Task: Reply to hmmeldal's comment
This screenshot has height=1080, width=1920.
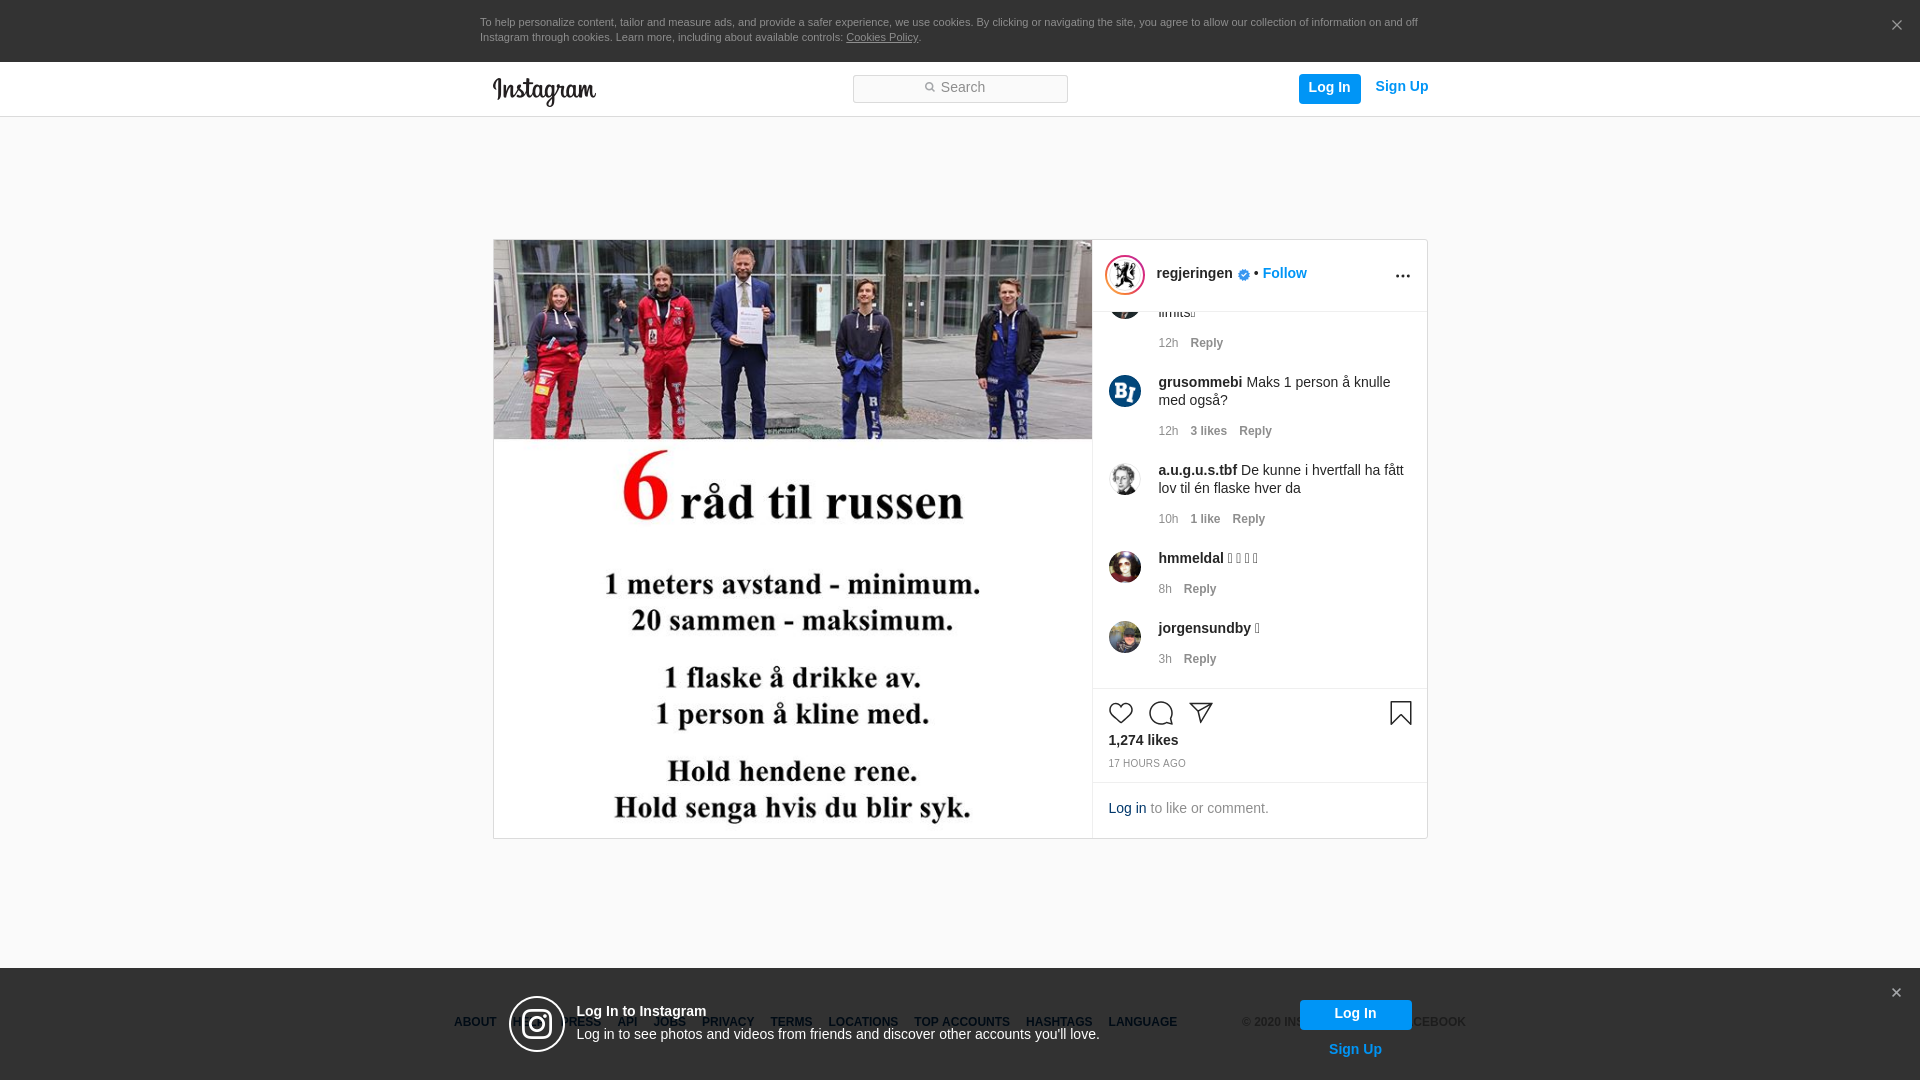Action: (x=1200, y=589)
